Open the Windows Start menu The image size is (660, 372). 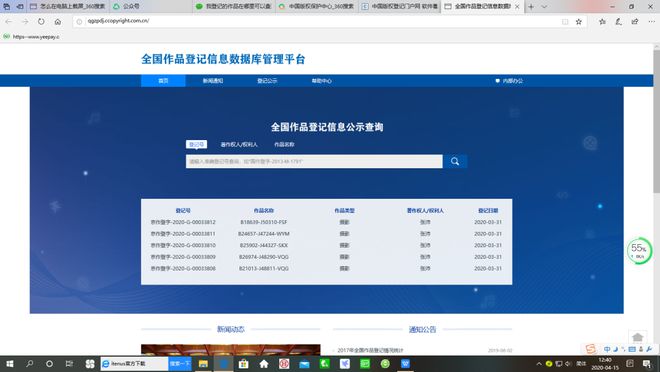tap(9, 364)
